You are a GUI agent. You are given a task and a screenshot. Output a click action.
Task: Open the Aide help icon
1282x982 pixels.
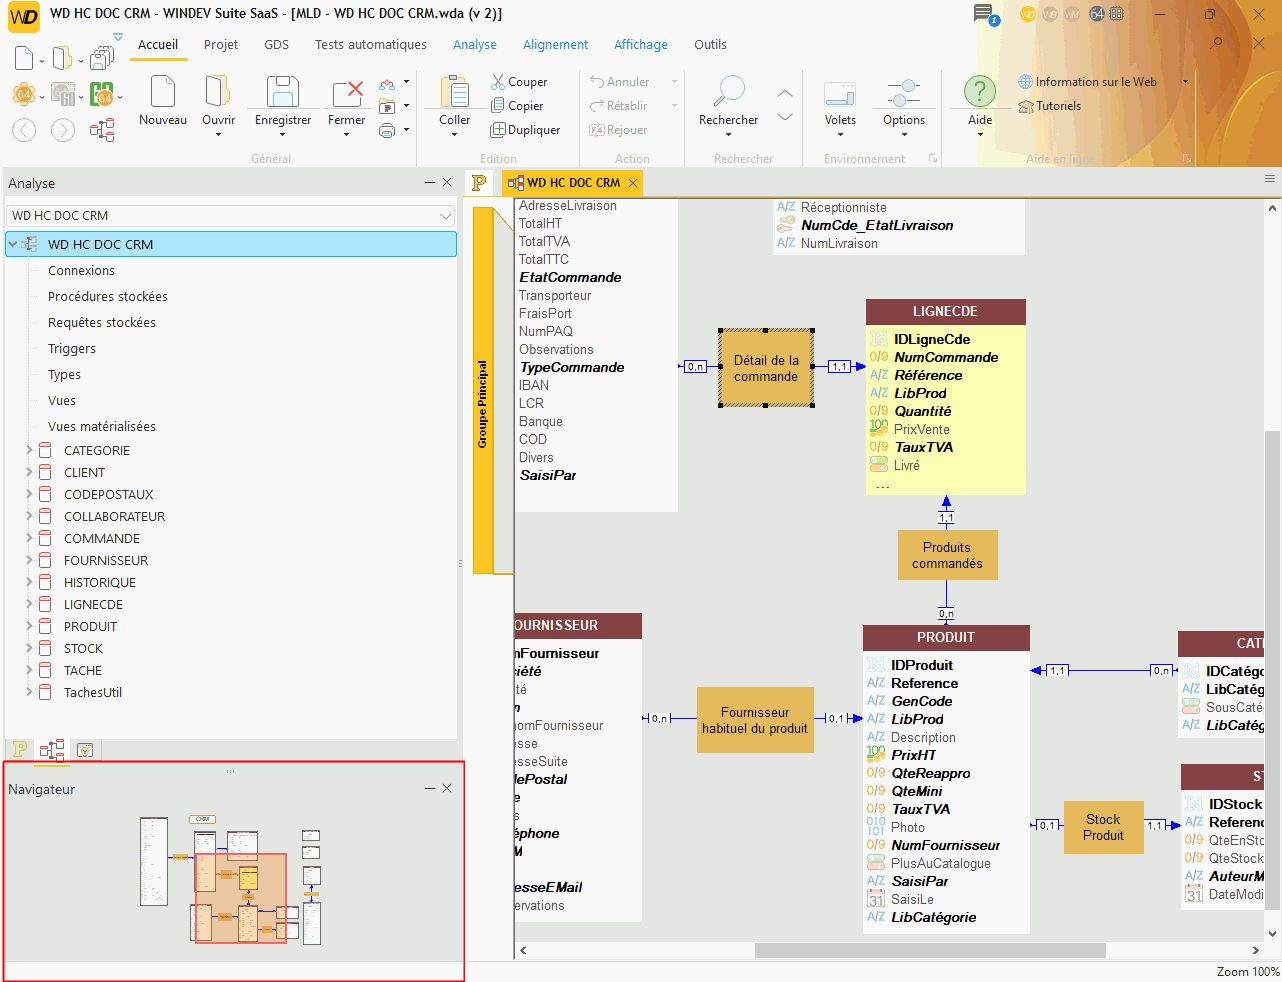pos(980,92)
